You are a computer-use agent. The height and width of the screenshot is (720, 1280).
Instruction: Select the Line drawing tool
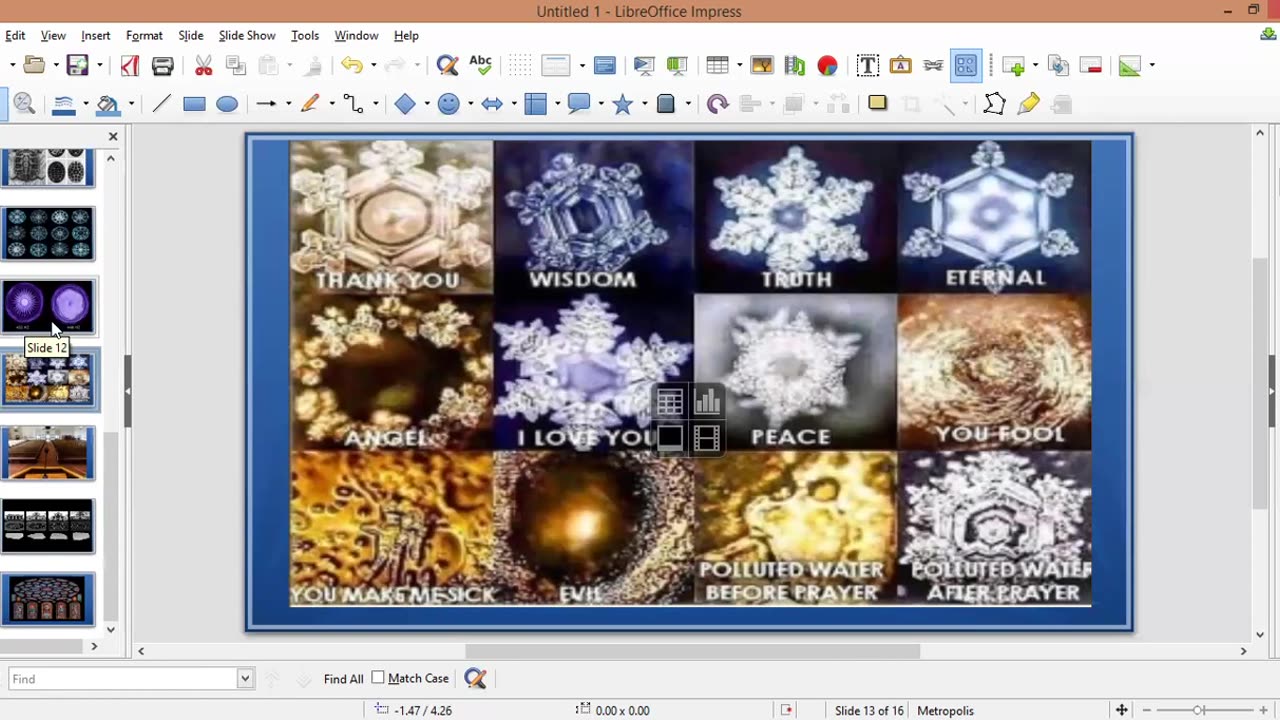161,104
